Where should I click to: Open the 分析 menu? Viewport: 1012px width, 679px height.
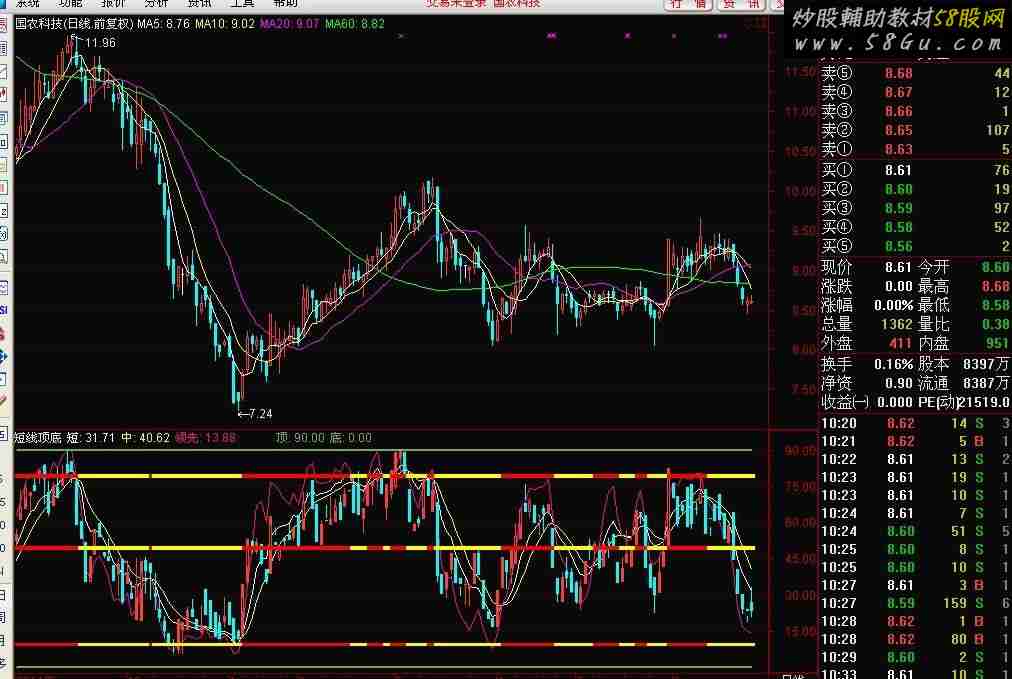pos(157,4)
